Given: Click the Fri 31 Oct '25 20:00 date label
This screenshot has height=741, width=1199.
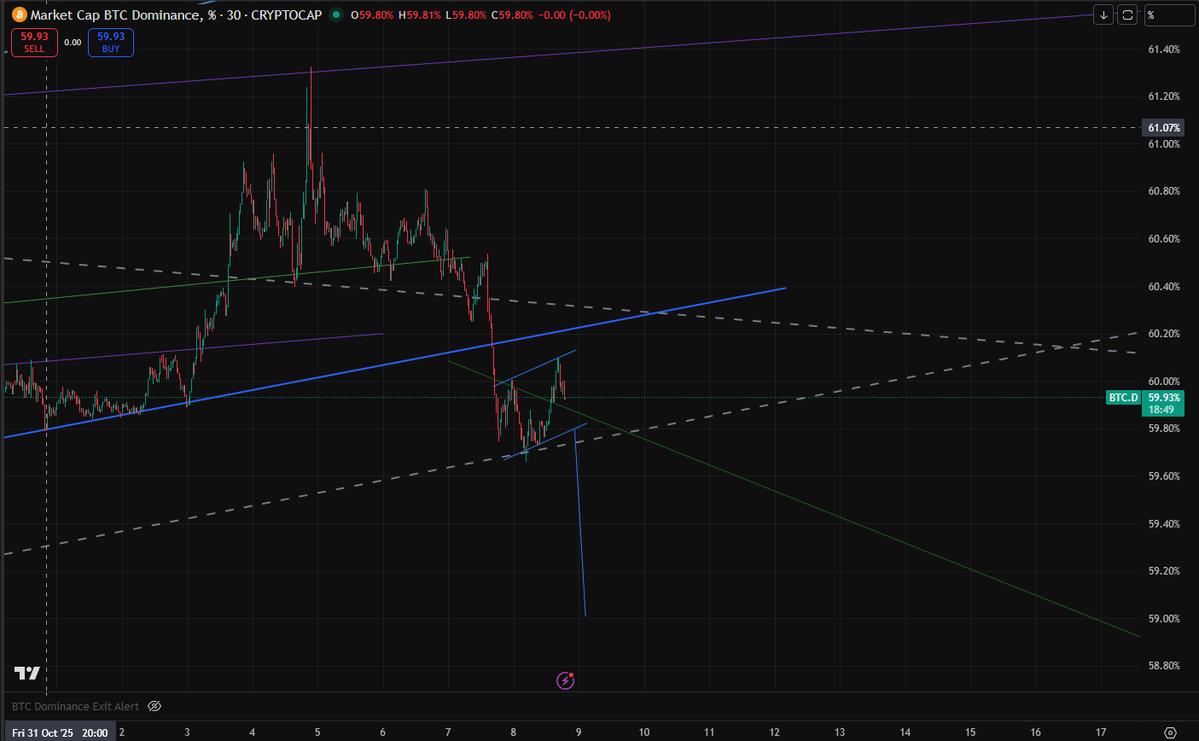Looking at the screenshot, I should pos(60,733).
